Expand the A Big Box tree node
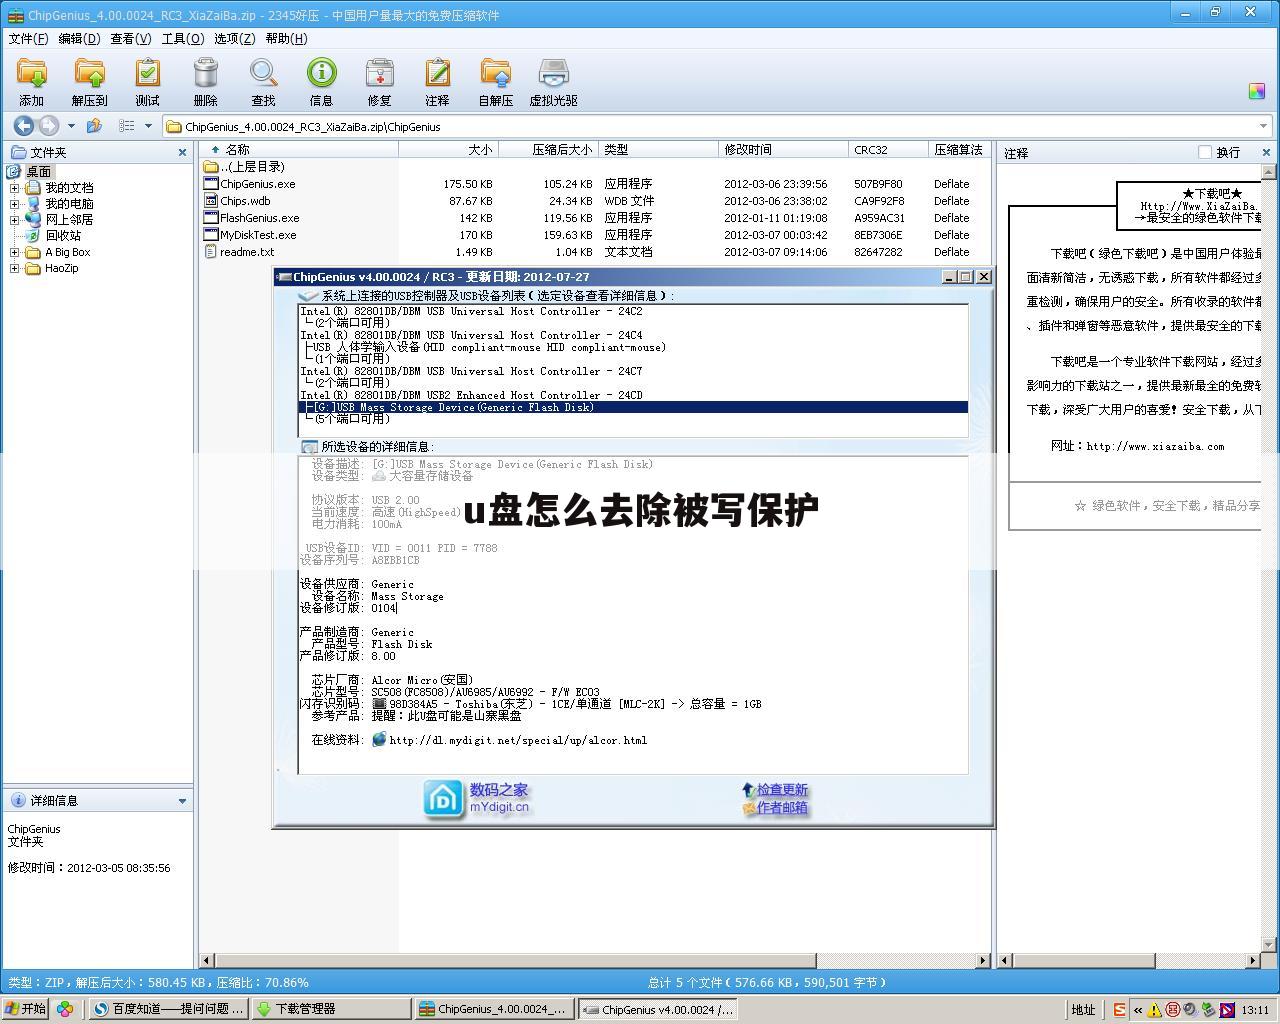The width and height of the screenshot is (1280, 1024). [14, 252]
